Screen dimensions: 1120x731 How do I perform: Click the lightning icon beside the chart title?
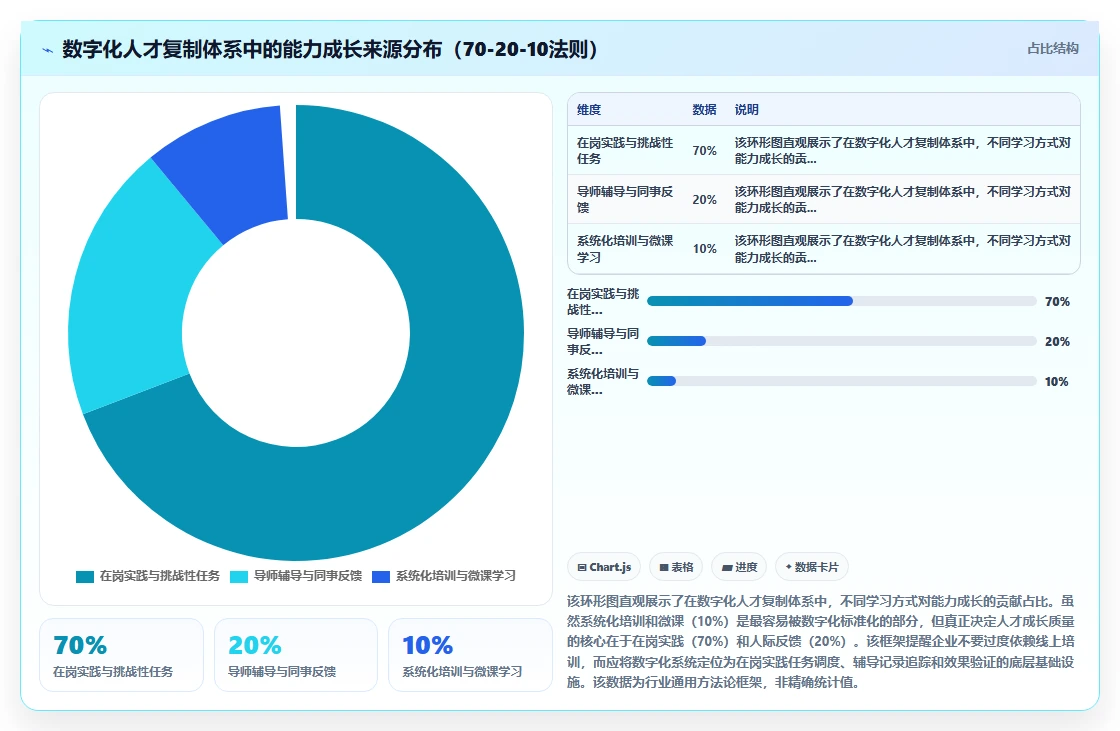[x=48, y=50]
